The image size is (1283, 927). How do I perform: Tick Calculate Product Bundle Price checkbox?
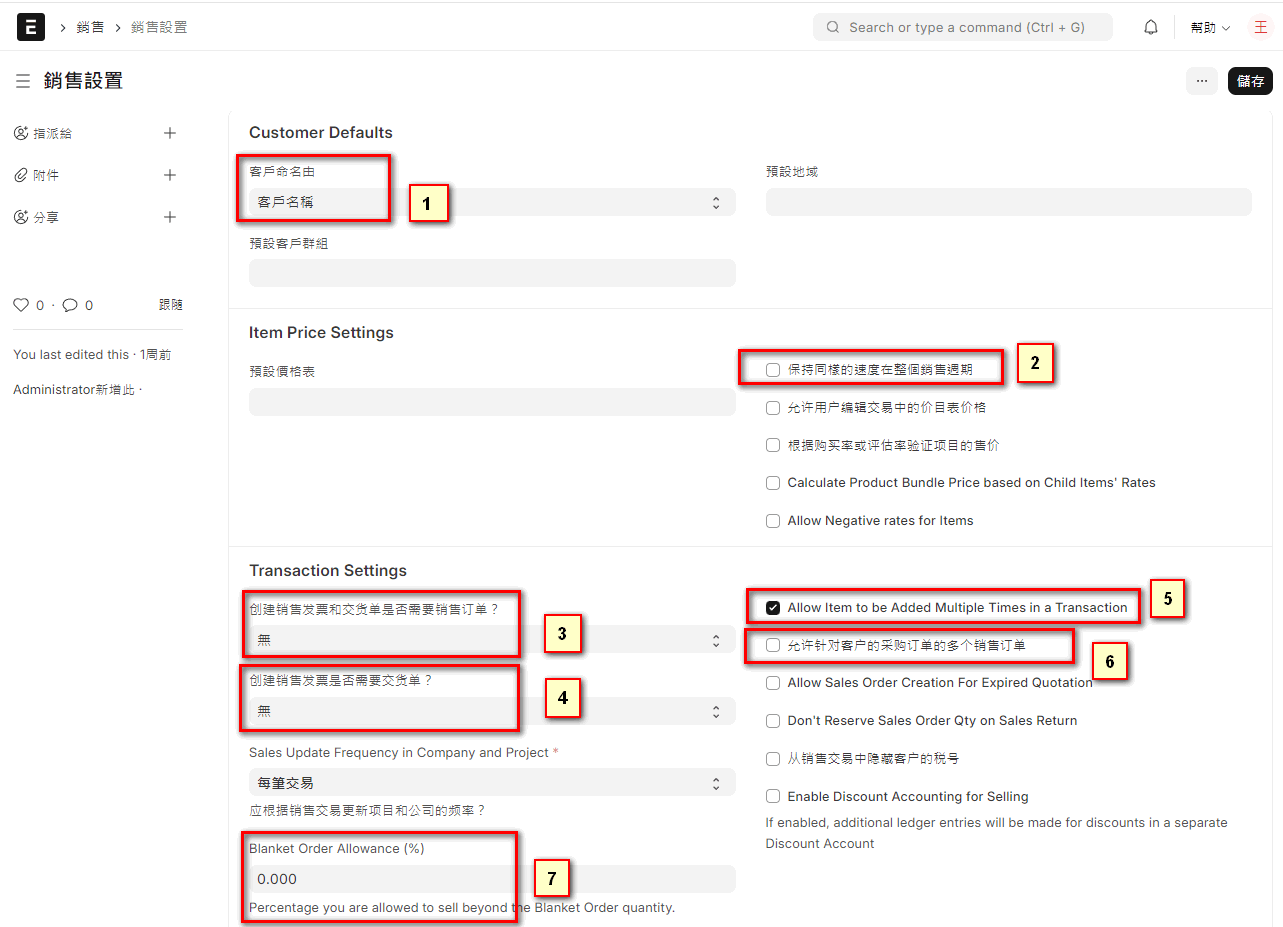coord(773,483)
